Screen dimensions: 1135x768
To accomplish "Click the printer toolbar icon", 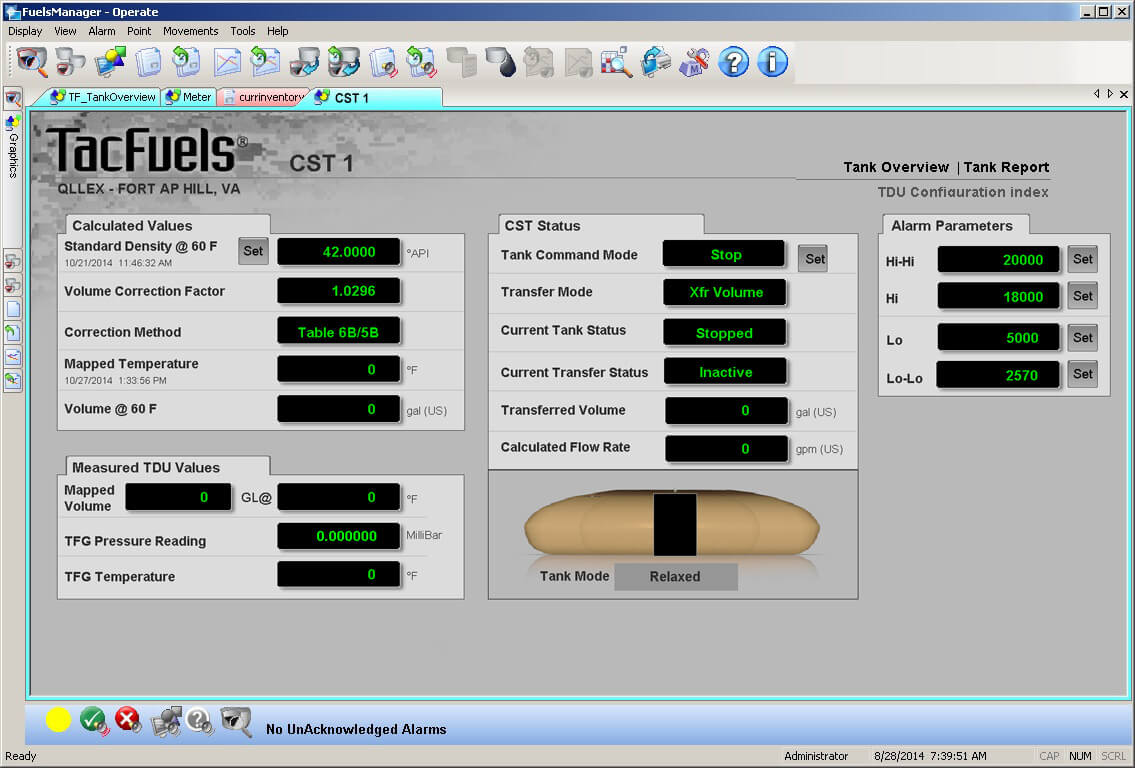I will tap(655, 62).
